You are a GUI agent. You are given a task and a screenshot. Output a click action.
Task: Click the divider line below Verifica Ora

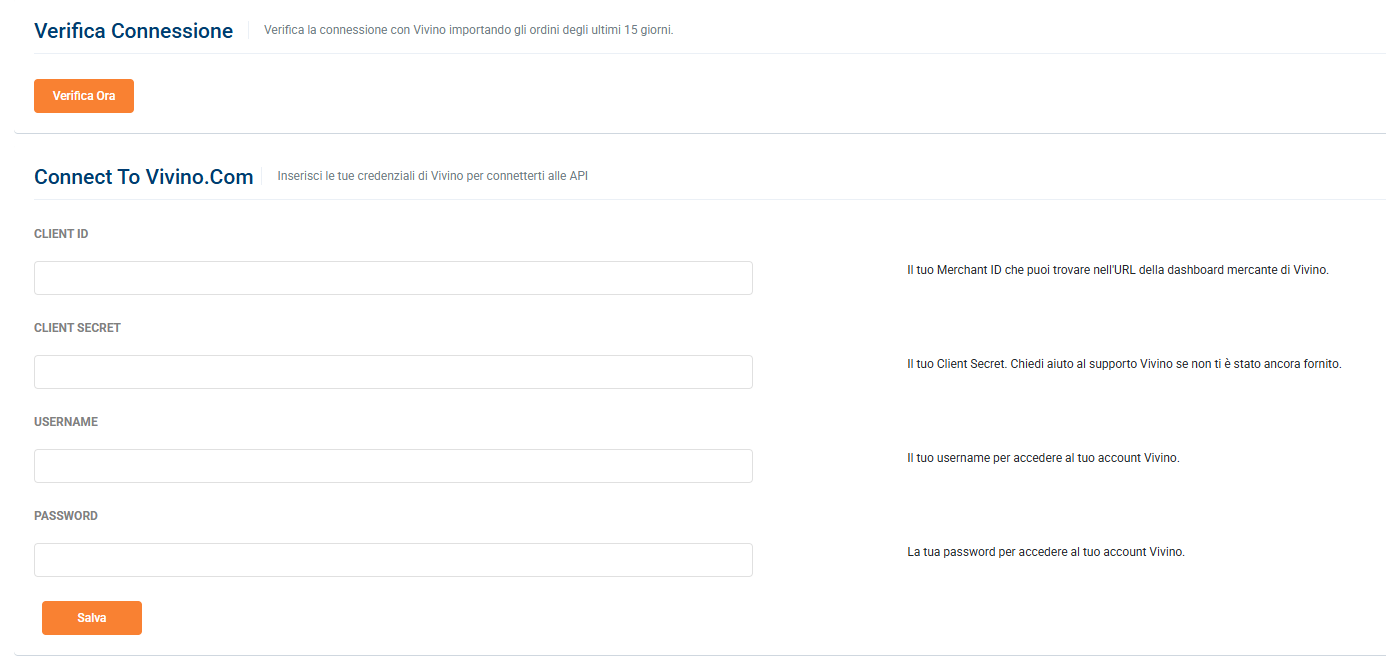coord(700,133)
